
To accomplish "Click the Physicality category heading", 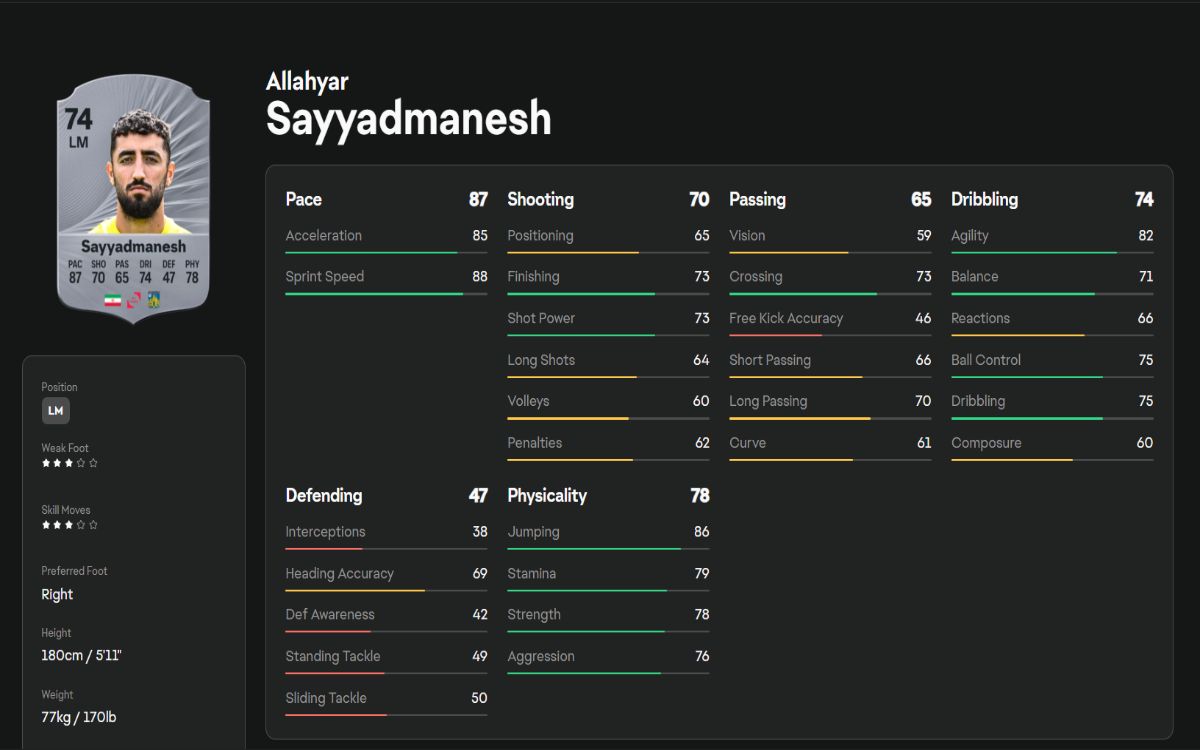I will coord(547,495).
